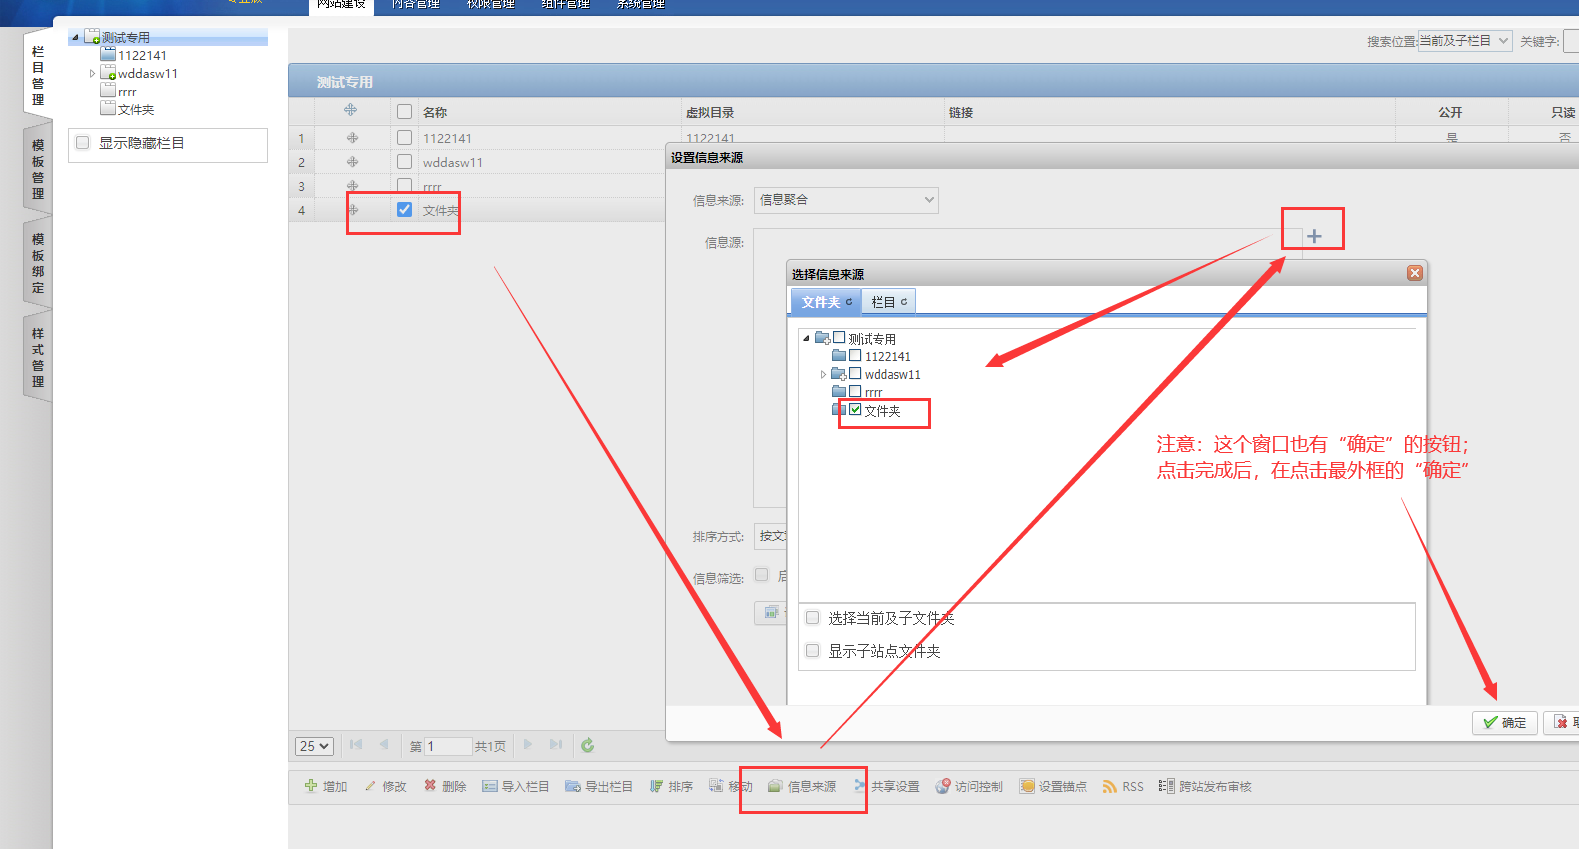Screen dimensions: 1579x849
Task: Click the 确定 confirm button
Action: coord(1504,722)
